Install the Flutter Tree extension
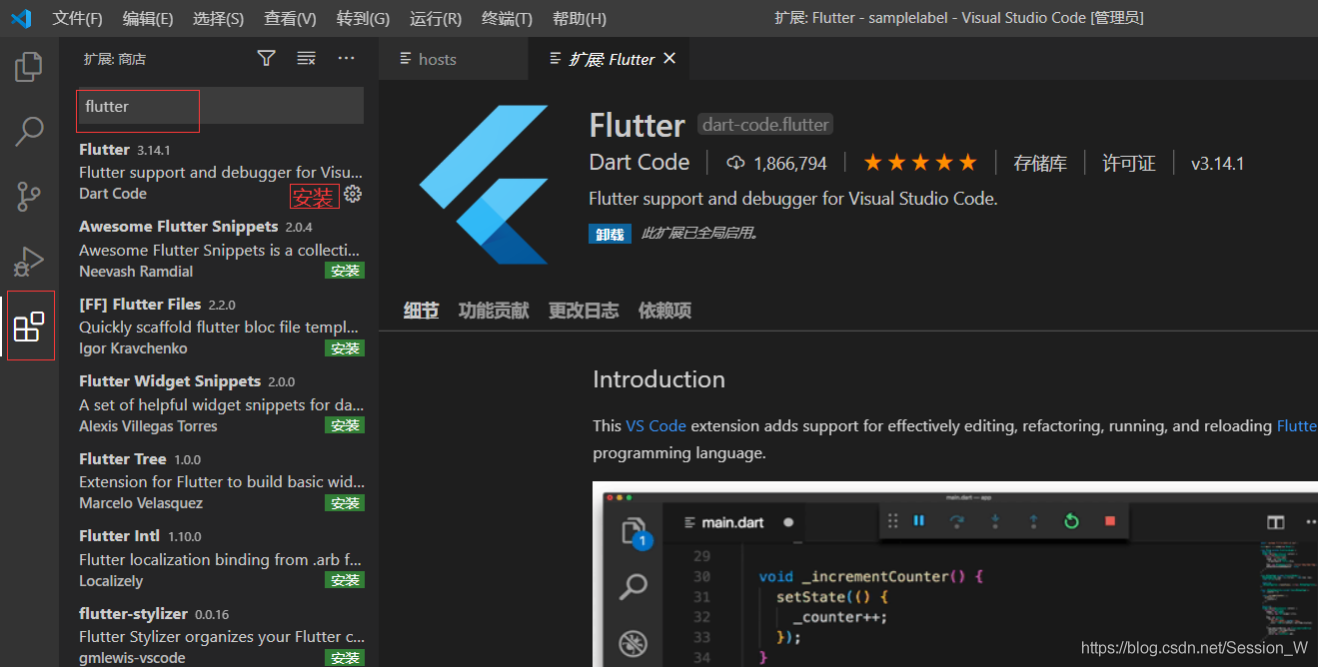Image resolution: width=1318 pixels, height=667 pixels. [x=345, y=503]
